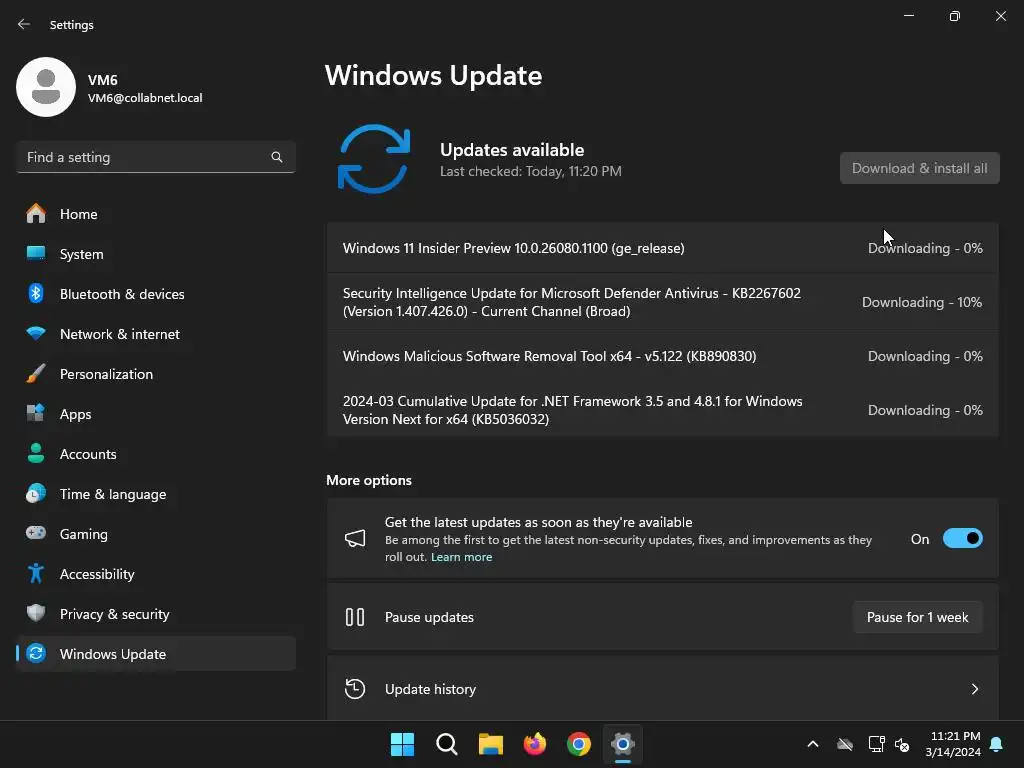The height and width of the screenshot is (768, 1024).
Task: Click Download & install all button
Action: pyautogui.click(x=920, y=168)
